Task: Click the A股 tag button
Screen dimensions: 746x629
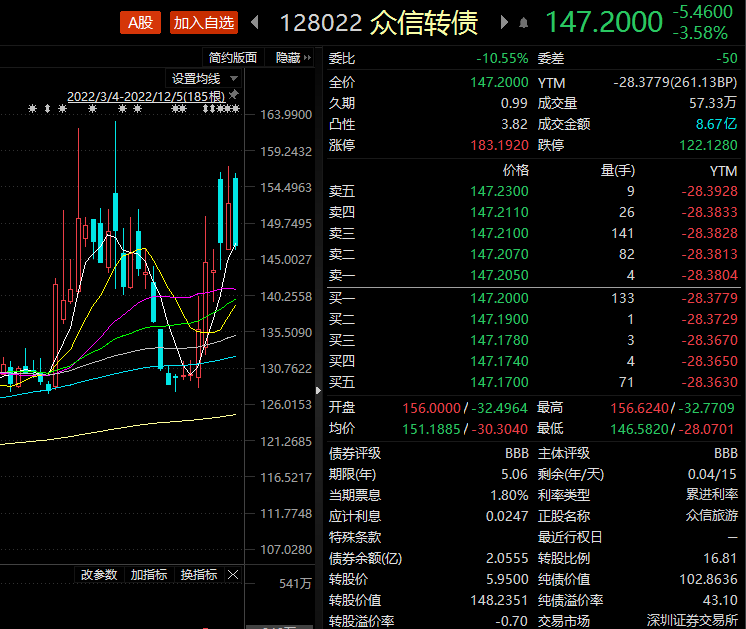Action: 140,22
